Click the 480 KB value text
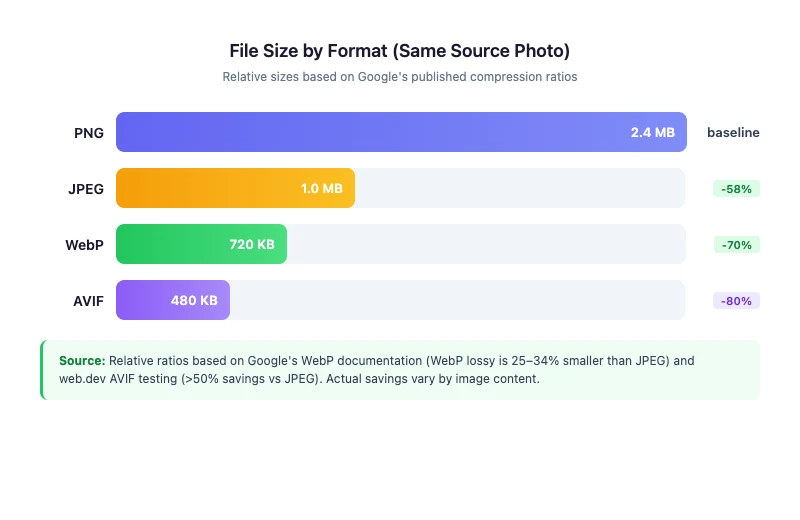 pyautogui.click(x=194, y=300)
